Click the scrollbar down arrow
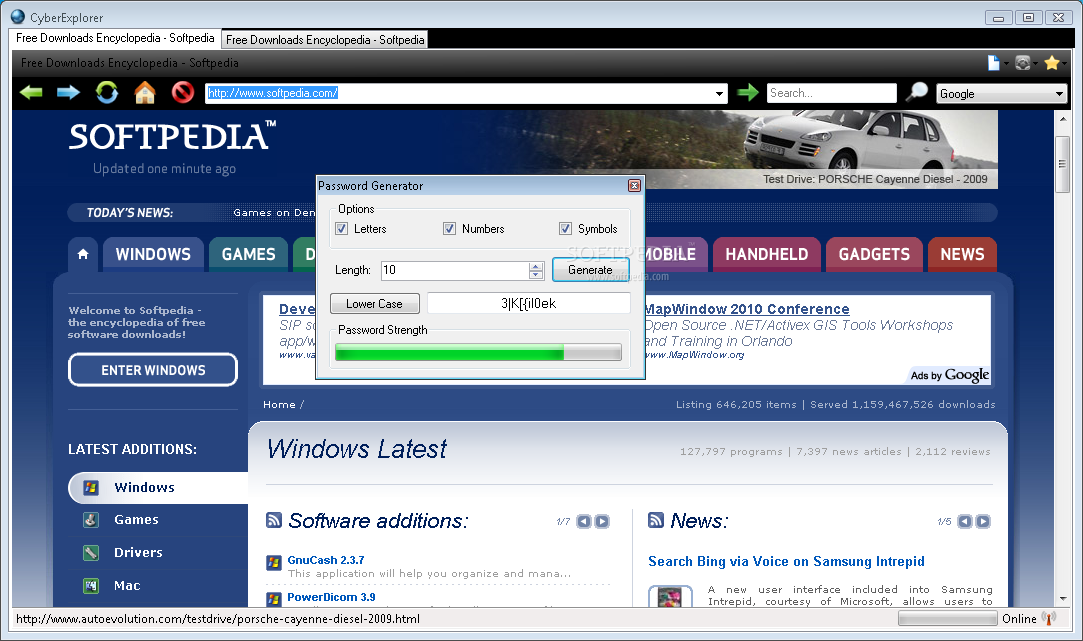 click(1062, 599)
